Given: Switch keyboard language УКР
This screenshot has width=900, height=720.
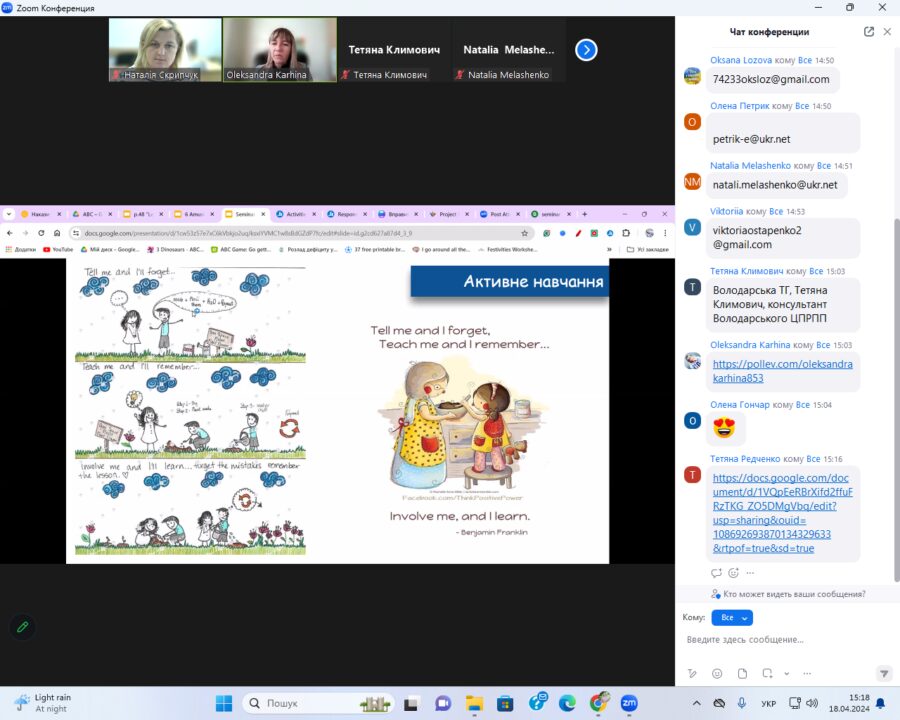Looking at the screenshot, I should tap(768, 703).
